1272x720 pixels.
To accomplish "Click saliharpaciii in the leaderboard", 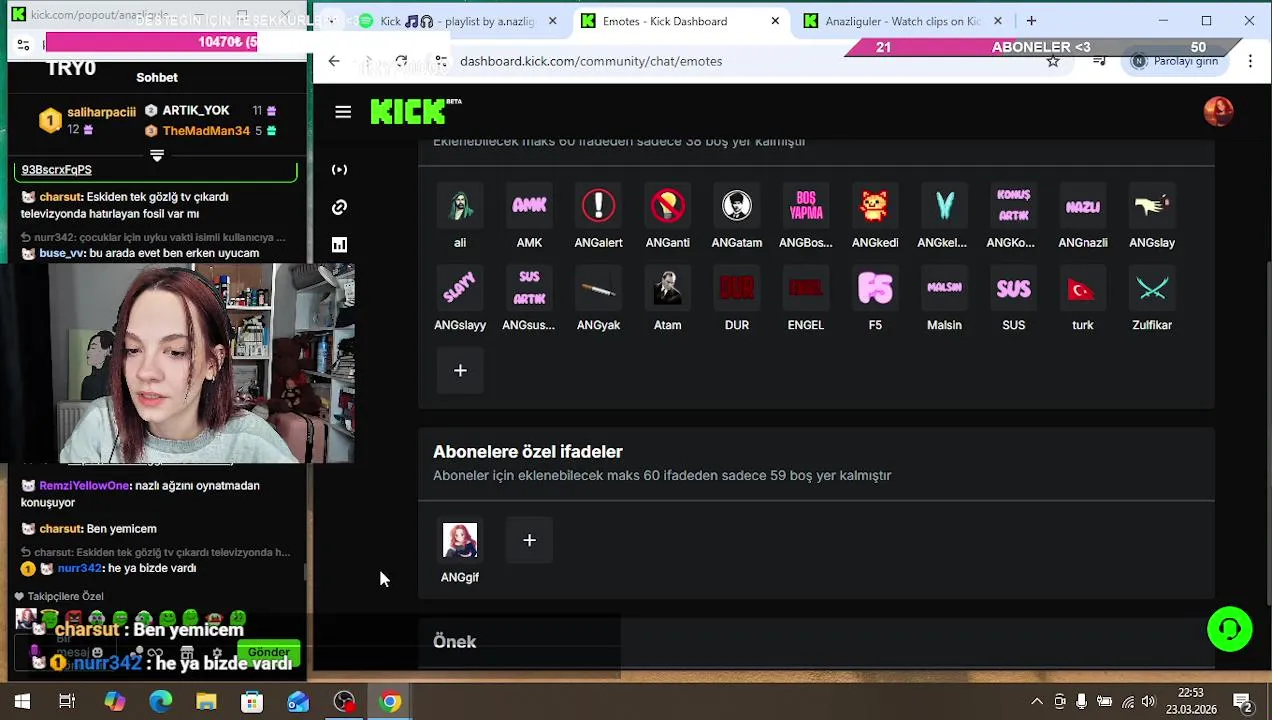I will (x=101, y=112).
